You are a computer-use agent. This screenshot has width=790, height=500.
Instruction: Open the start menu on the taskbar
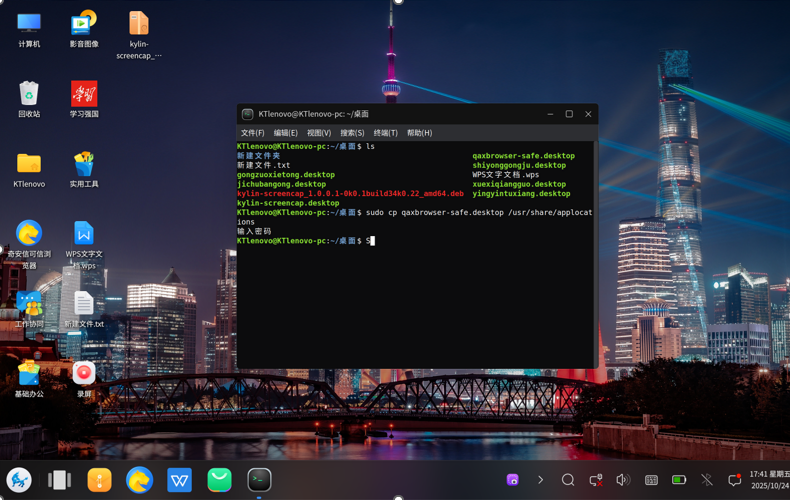tap(19, 480)
